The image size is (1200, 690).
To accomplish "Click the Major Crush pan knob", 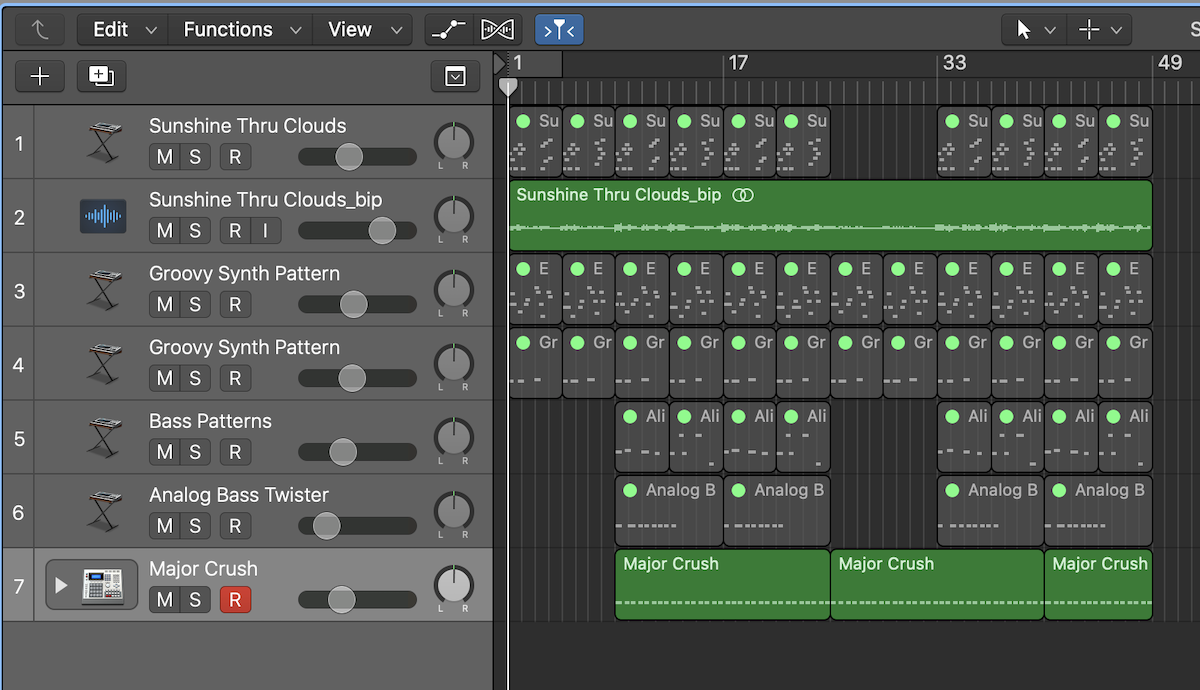I will (453, 587).
